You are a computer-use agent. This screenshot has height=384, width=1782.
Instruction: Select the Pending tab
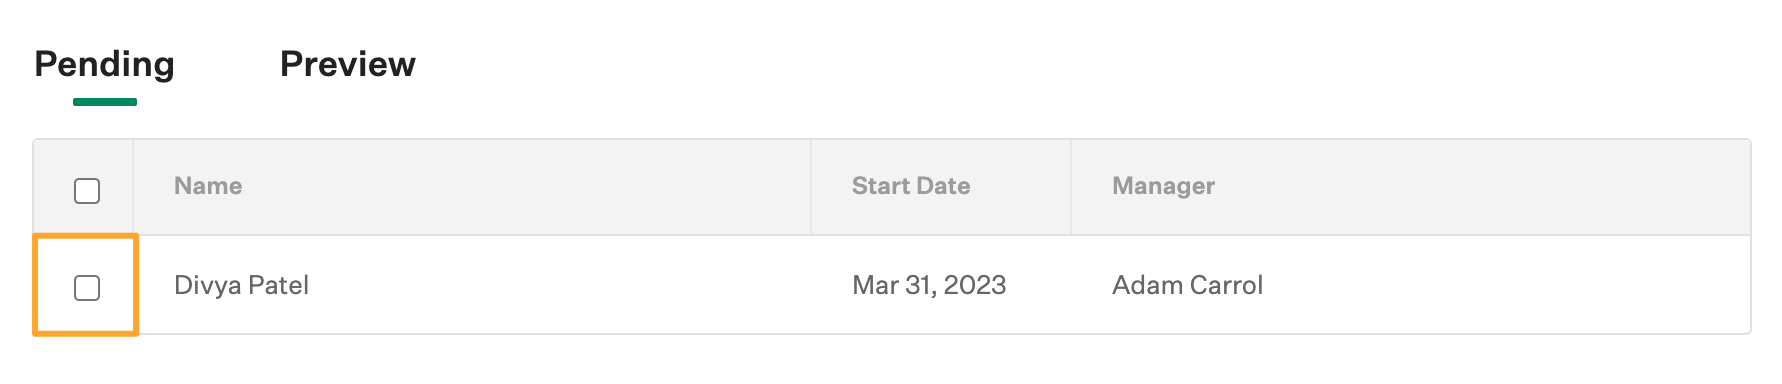coord(104,64)
